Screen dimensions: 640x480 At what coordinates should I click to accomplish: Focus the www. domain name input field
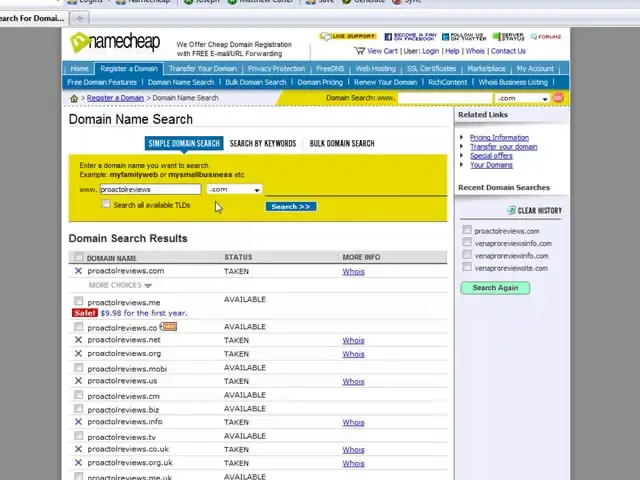(150, 189)
